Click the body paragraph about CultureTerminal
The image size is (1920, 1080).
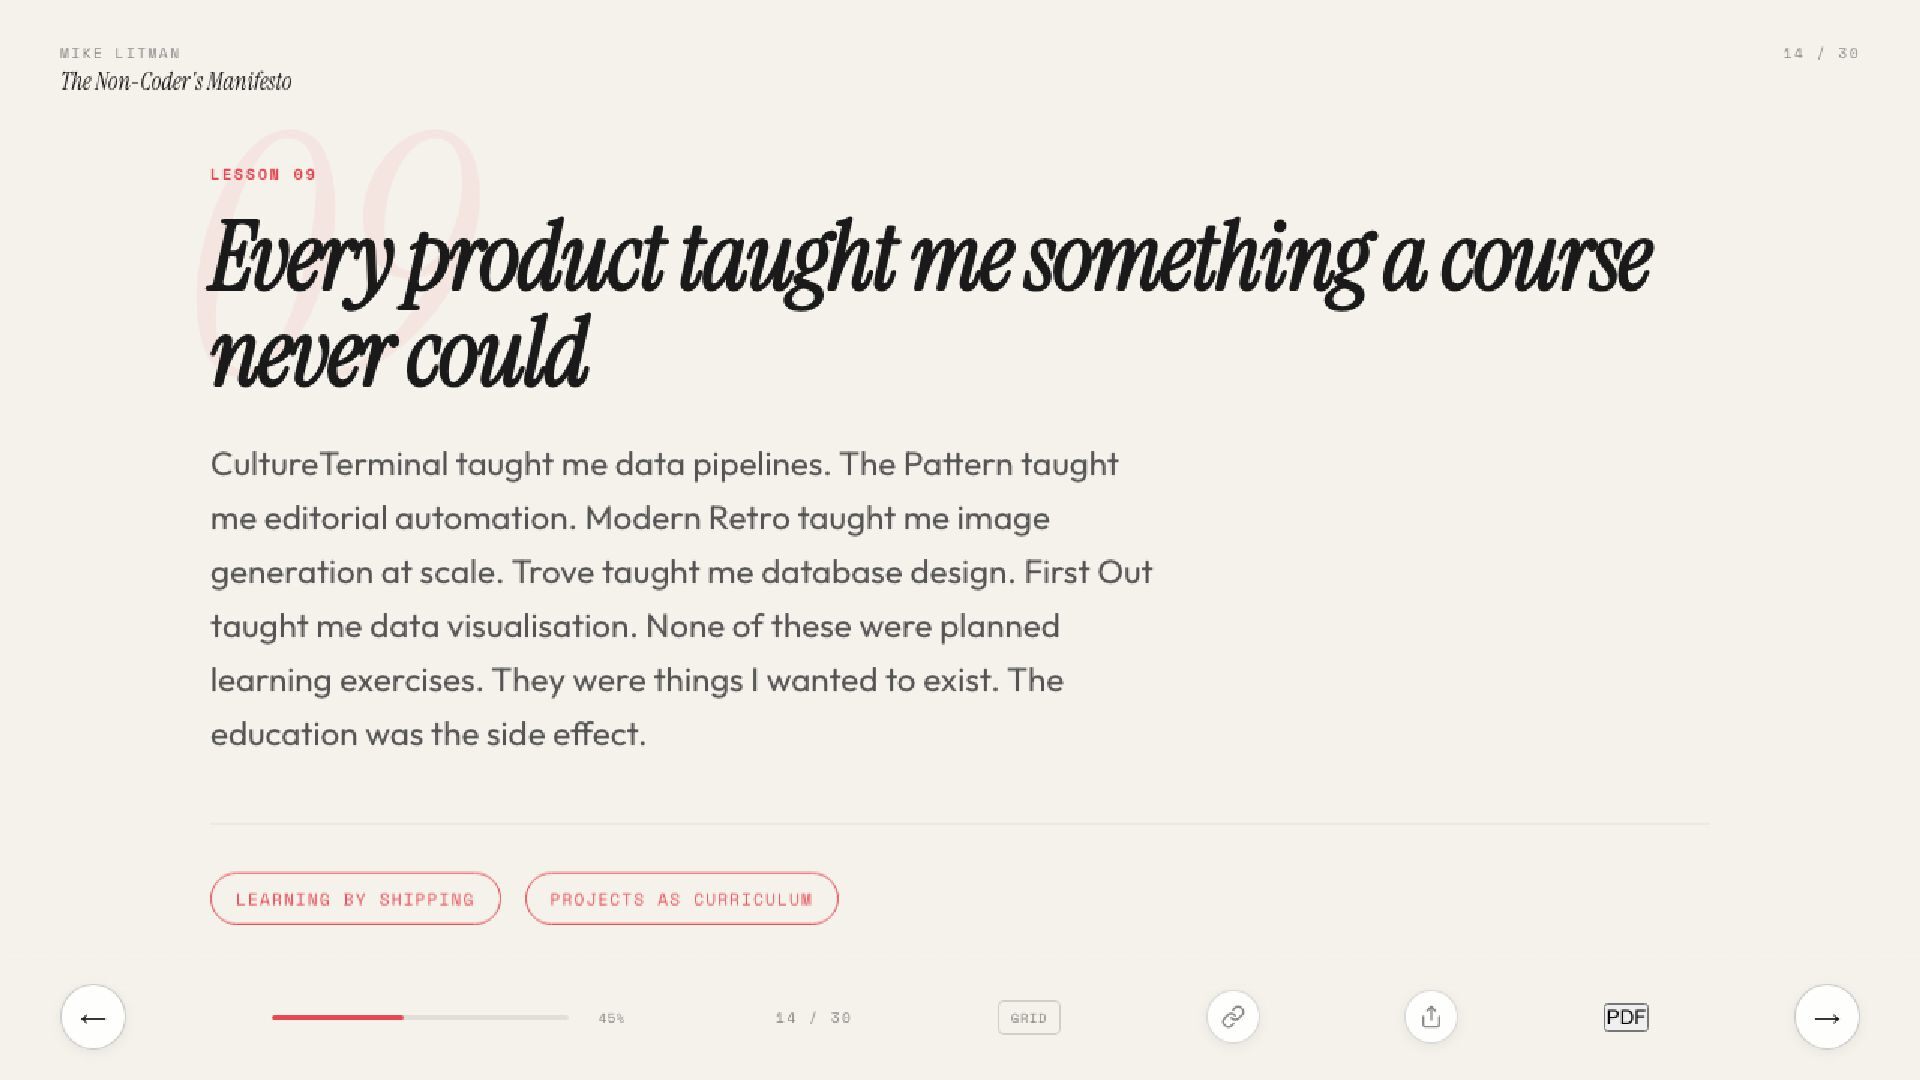click(681, 599)
